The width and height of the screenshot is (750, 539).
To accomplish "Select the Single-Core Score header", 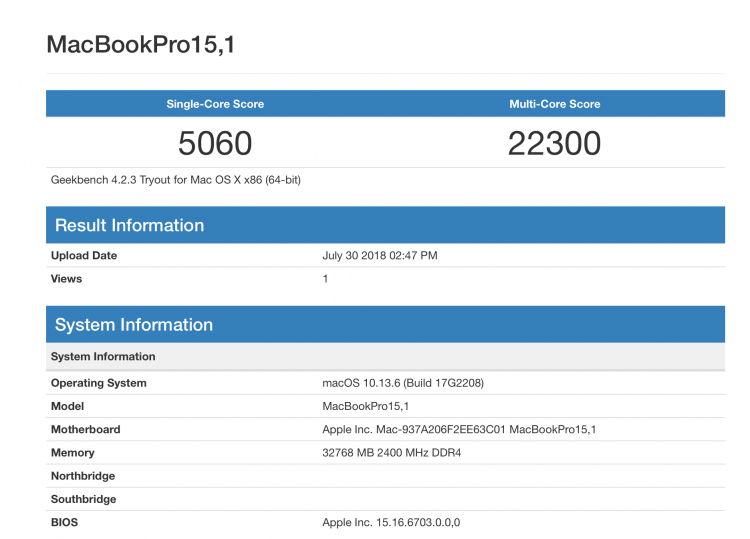I will [215, 104].
